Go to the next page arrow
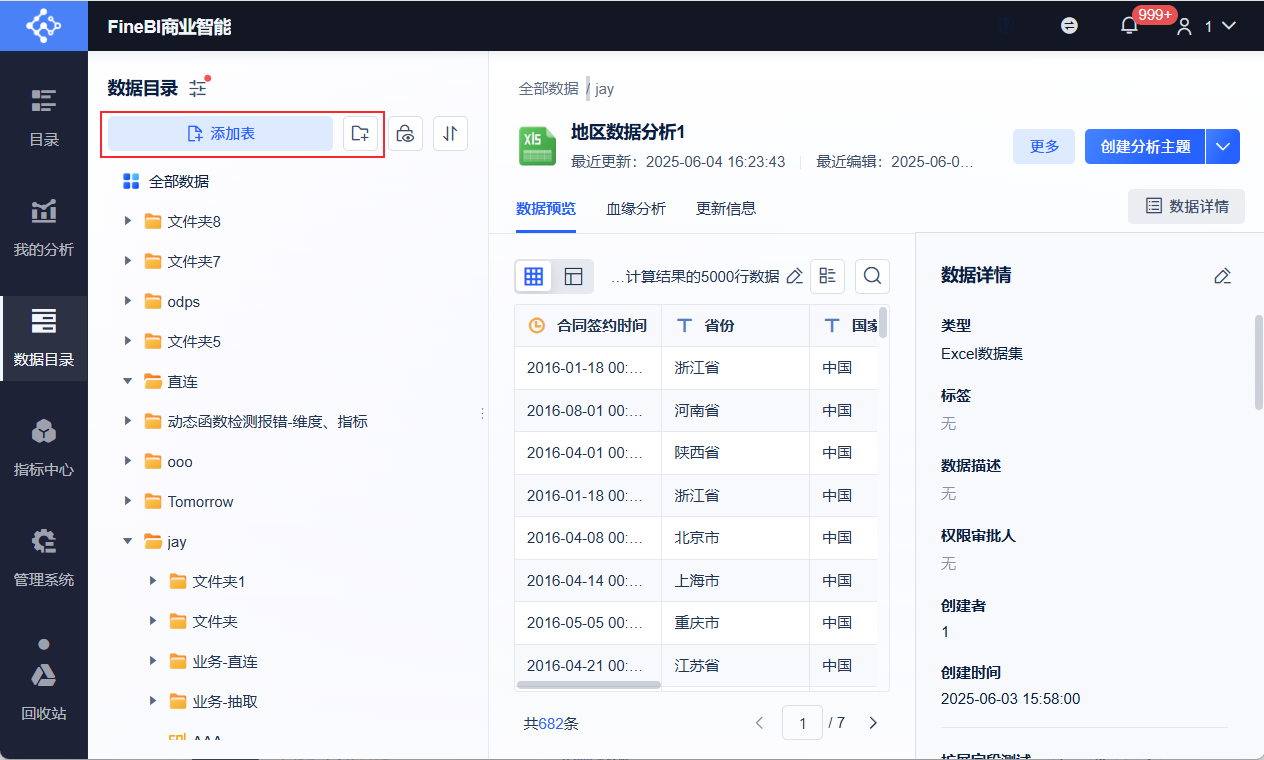This screenshot has height=760, width=1264. [x=873, y=722]
